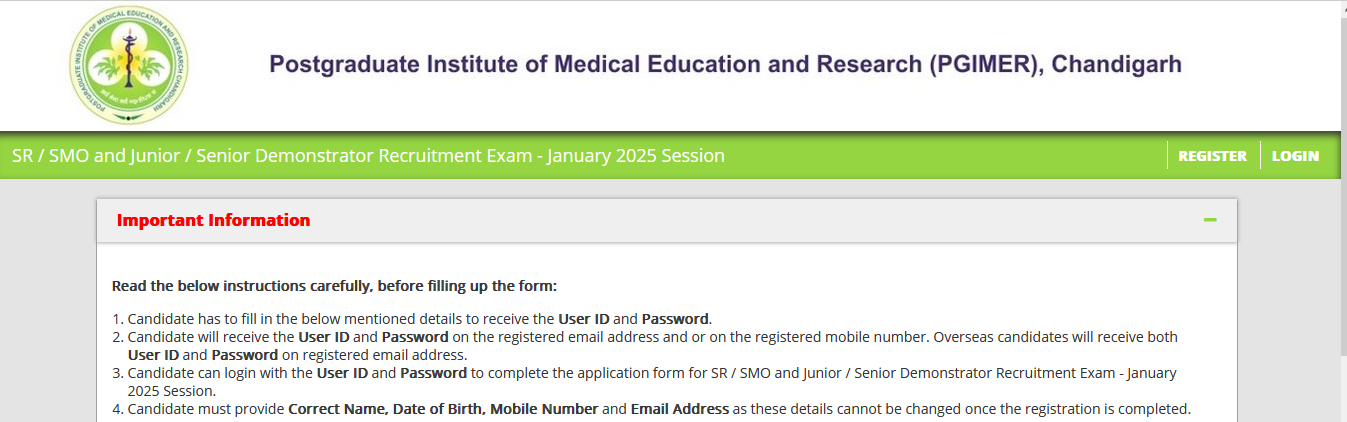Collapse Important Information with minus icon

[1210, 220]
